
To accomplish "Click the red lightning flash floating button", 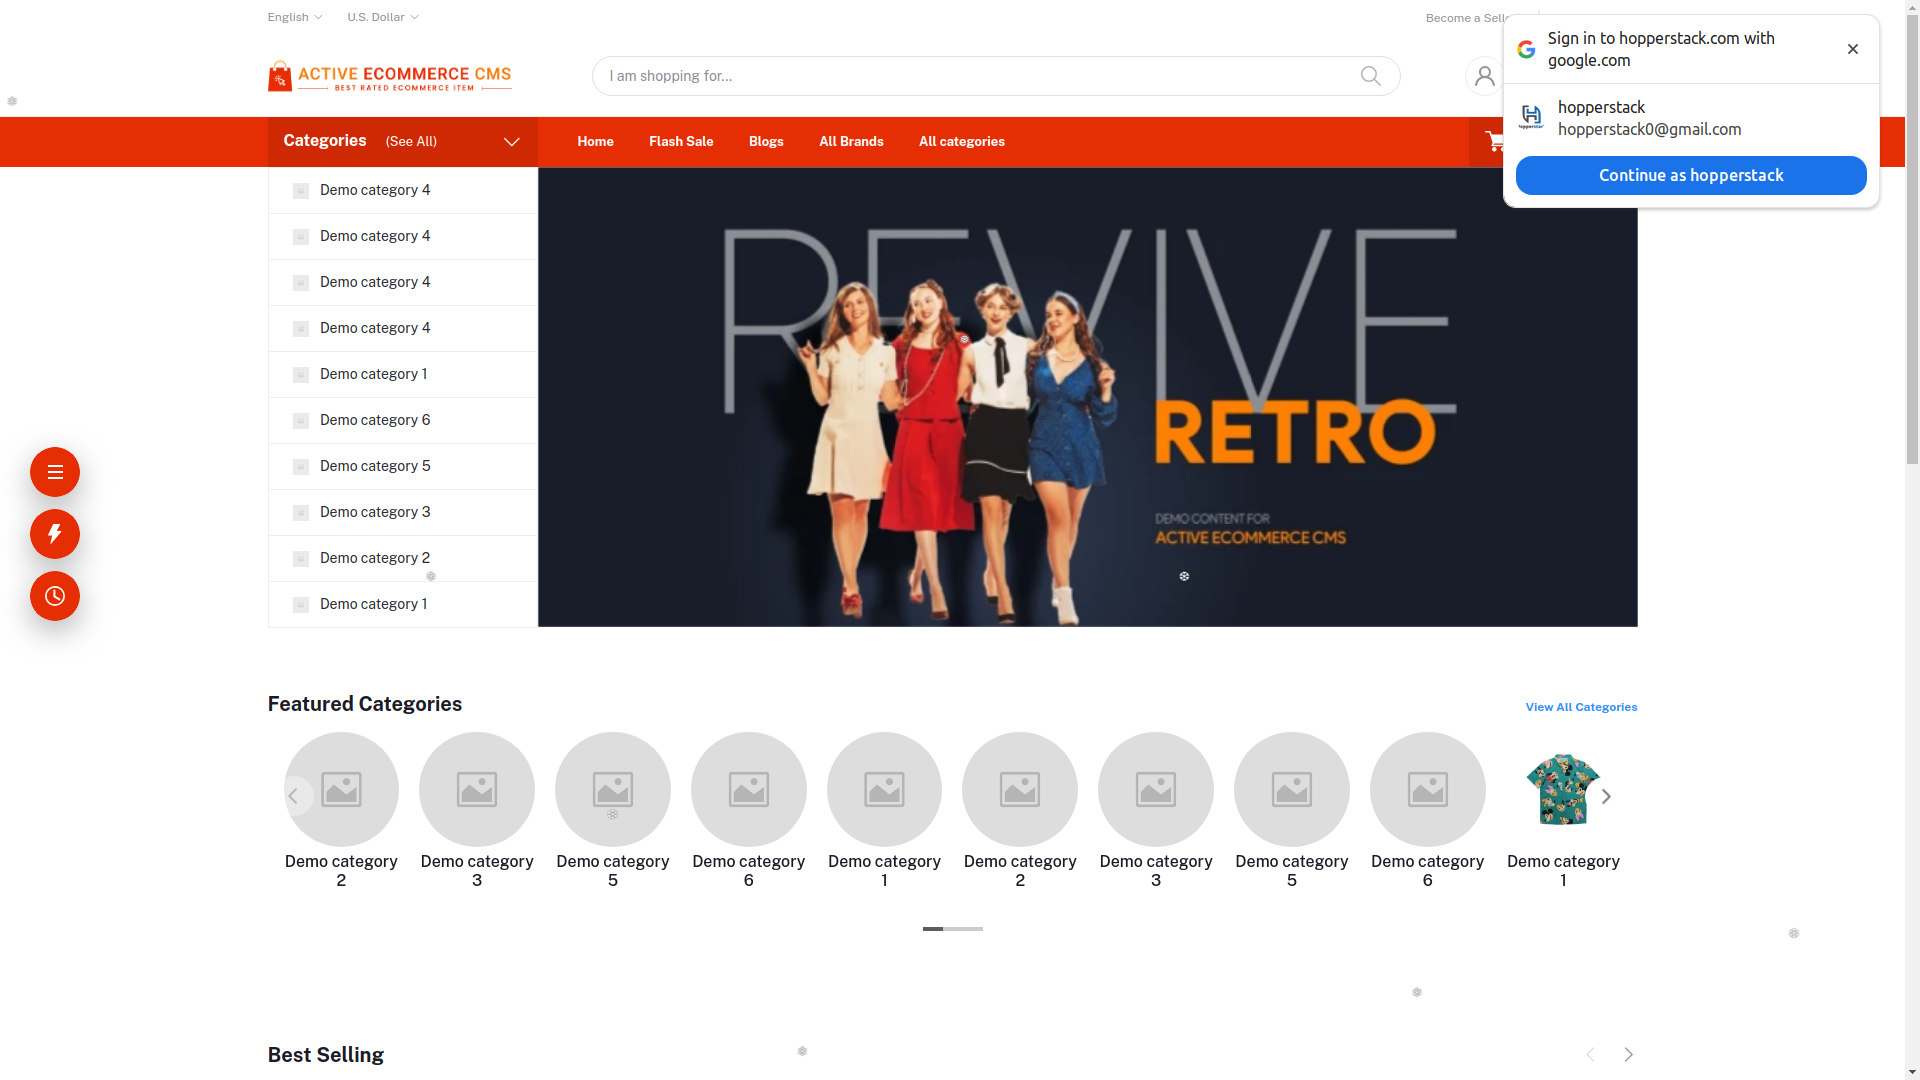I will pos(55,534).
